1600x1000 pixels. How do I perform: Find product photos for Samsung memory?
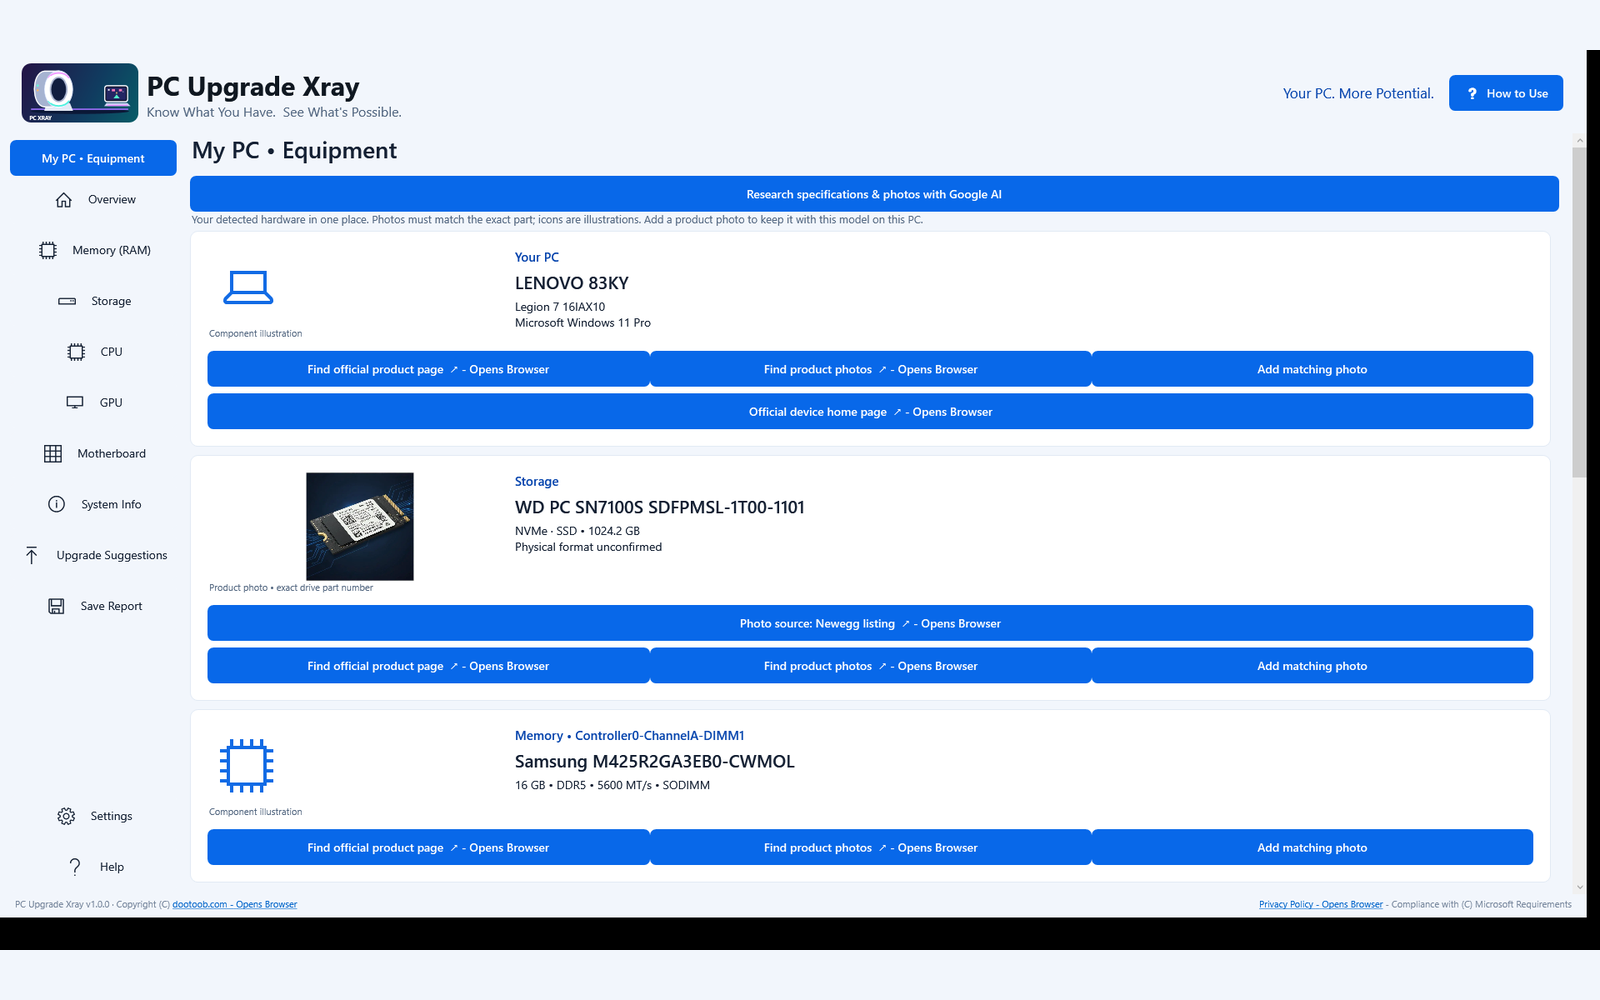[871, 847]
